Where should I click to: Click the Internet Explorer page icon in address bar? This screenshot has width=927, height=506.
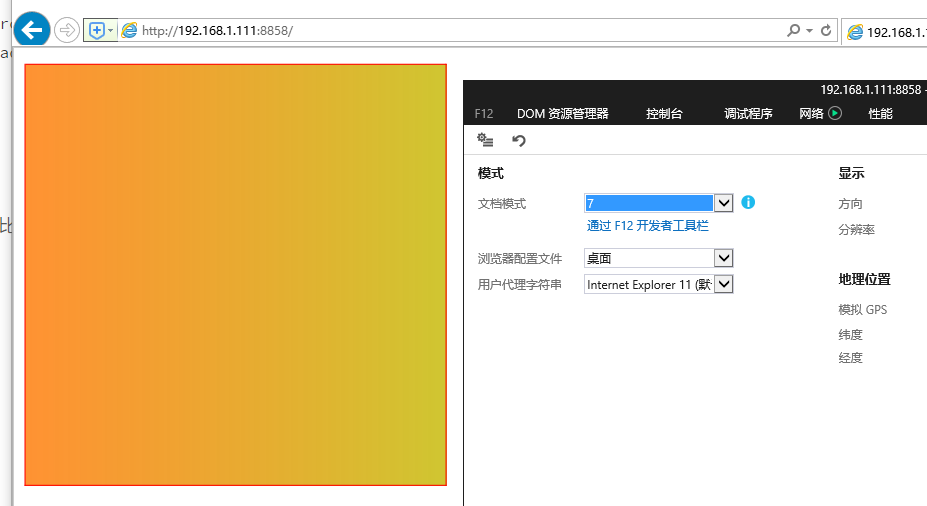[129, 30]
